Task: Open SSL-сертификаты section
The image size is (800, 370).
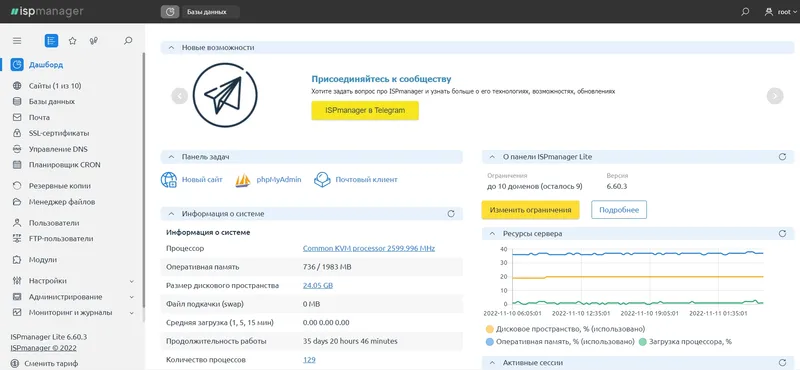Action: pos(59,133)
